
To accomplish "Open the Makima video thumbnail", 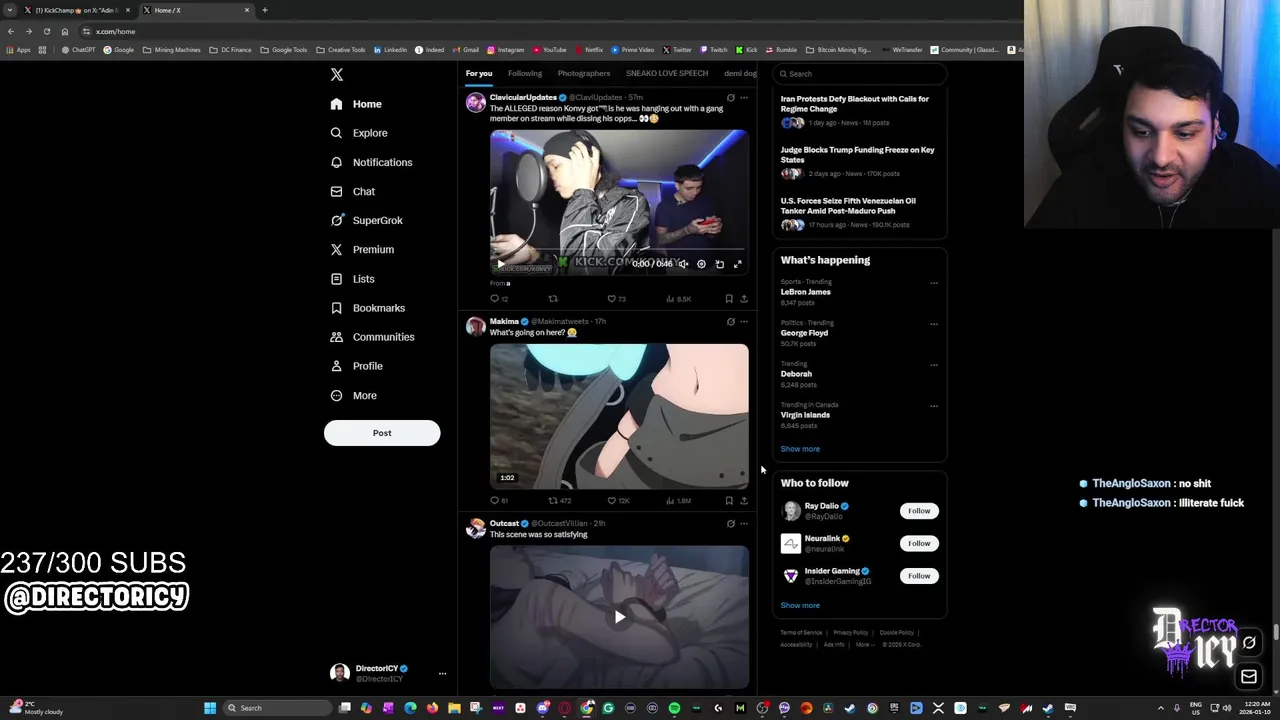I will pyautogui.click(x=619, y=417).
